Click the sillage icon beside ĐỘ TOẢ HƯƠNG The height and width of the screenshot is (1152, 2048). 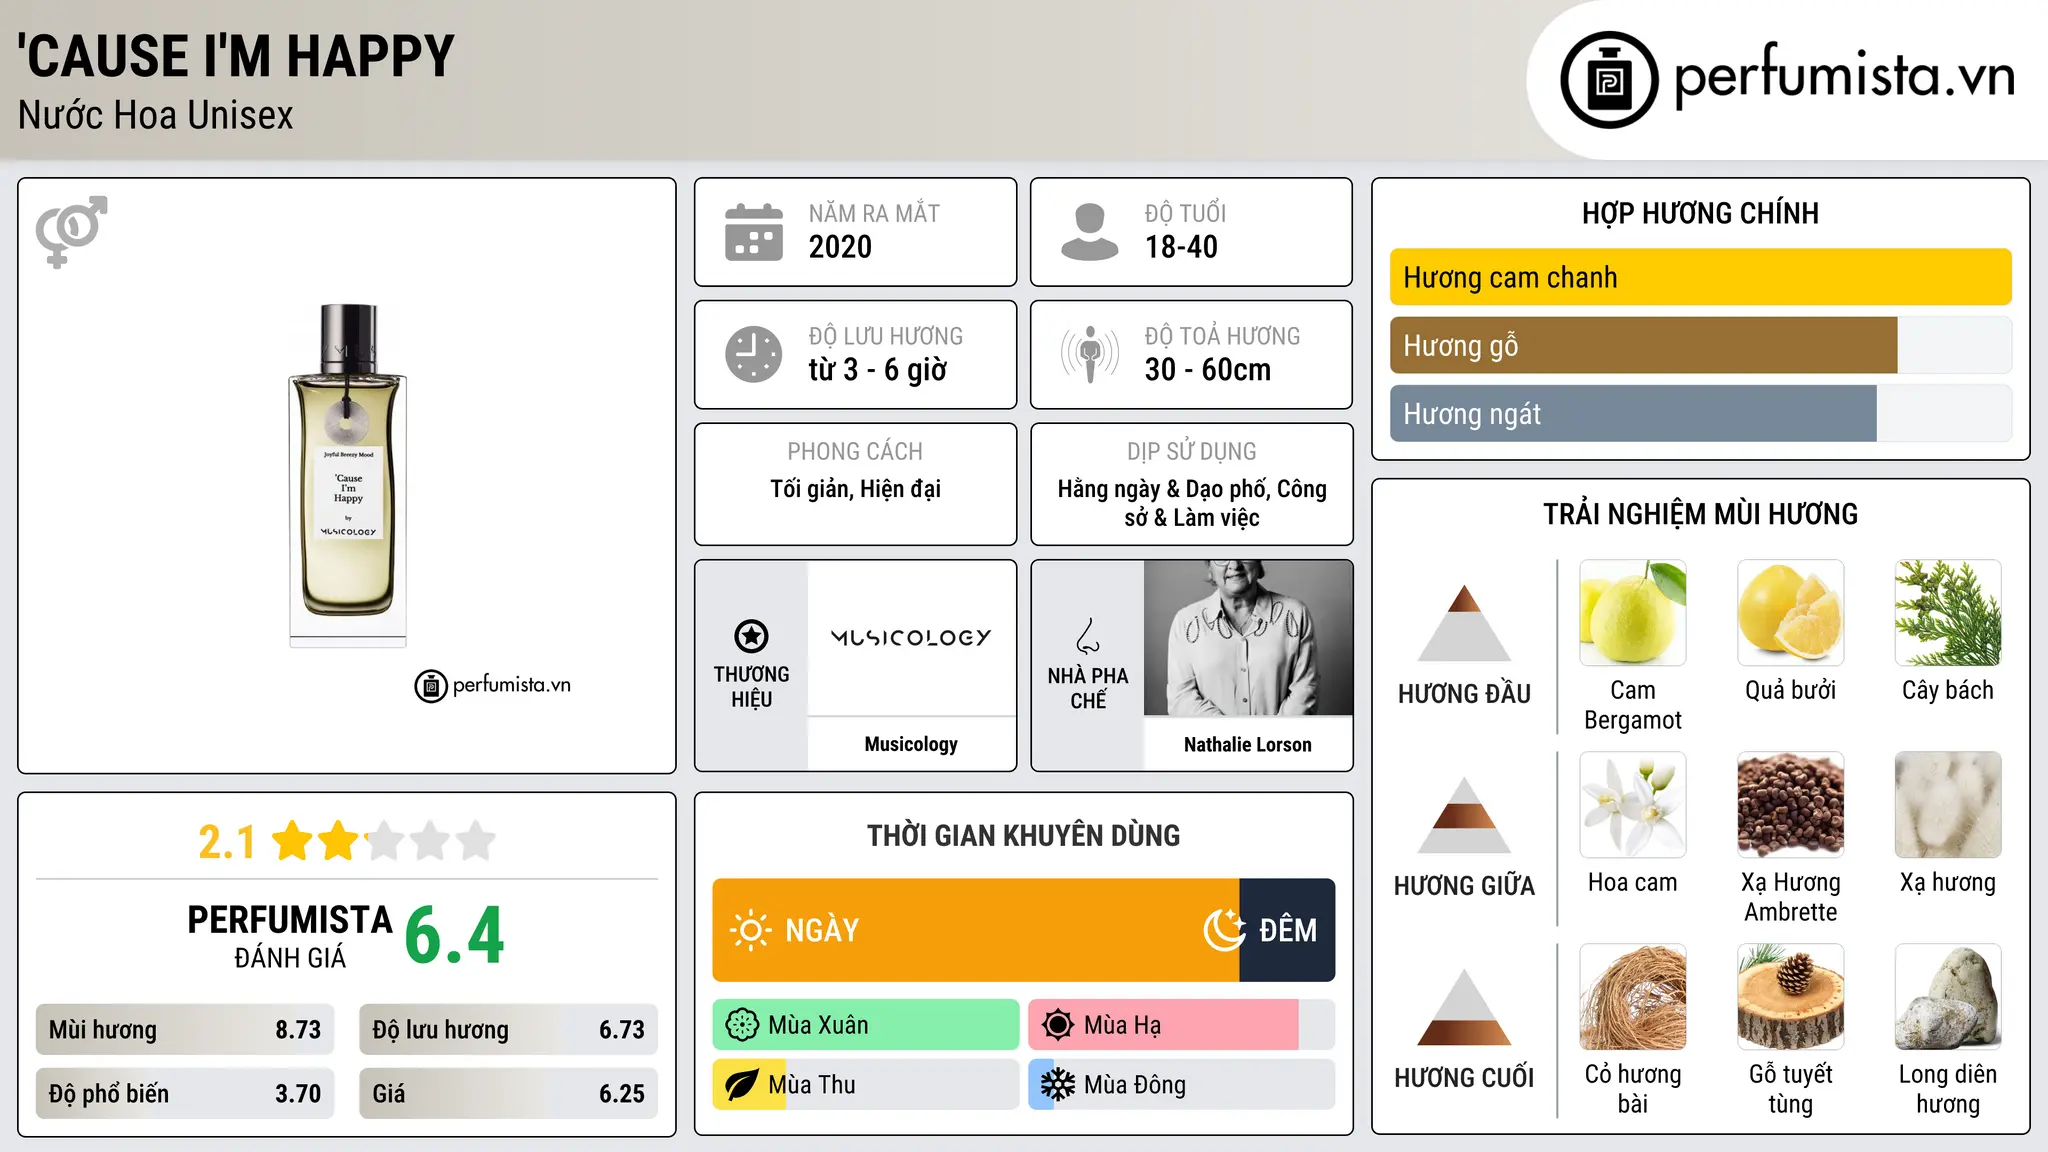click(x=1090, y=354)
